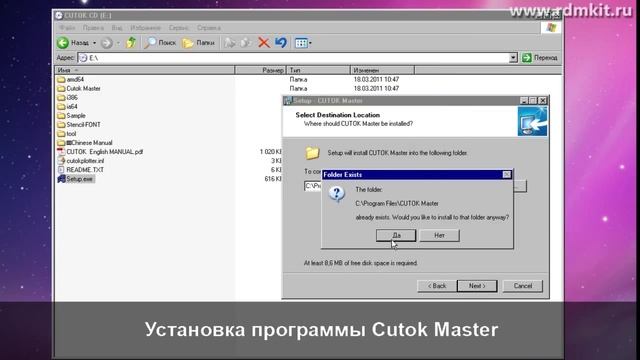Viewport: 640px width, 360px height.
Task: Click the Copy To toolbar icon
Action: (246, 42)
